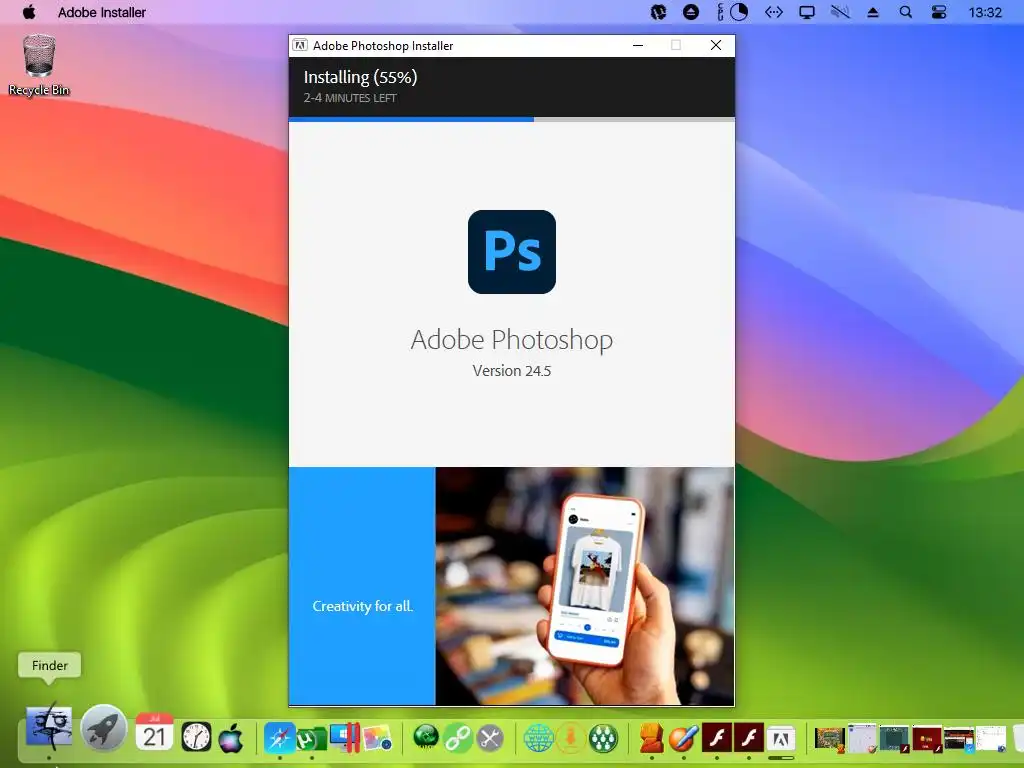Open the gray wrench tools dock icon
The height and width of the screenshot is (768, 1024).
490,739
